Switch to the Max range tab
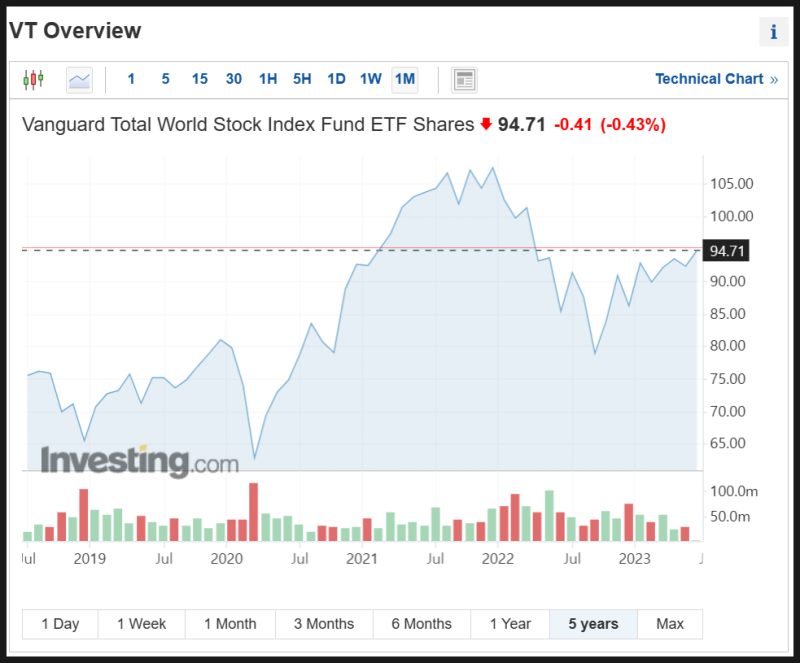 click(x=670, y=623)
